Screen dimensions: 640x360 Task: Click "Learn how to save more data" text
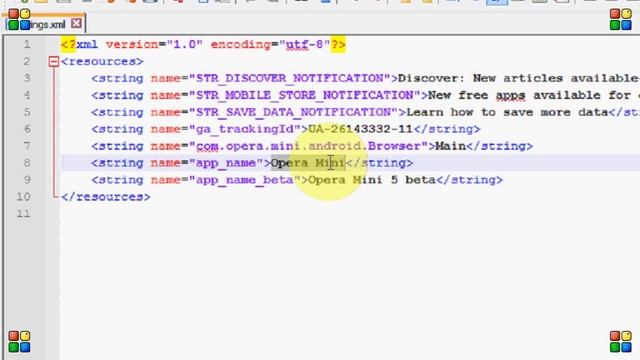(507, 112)
